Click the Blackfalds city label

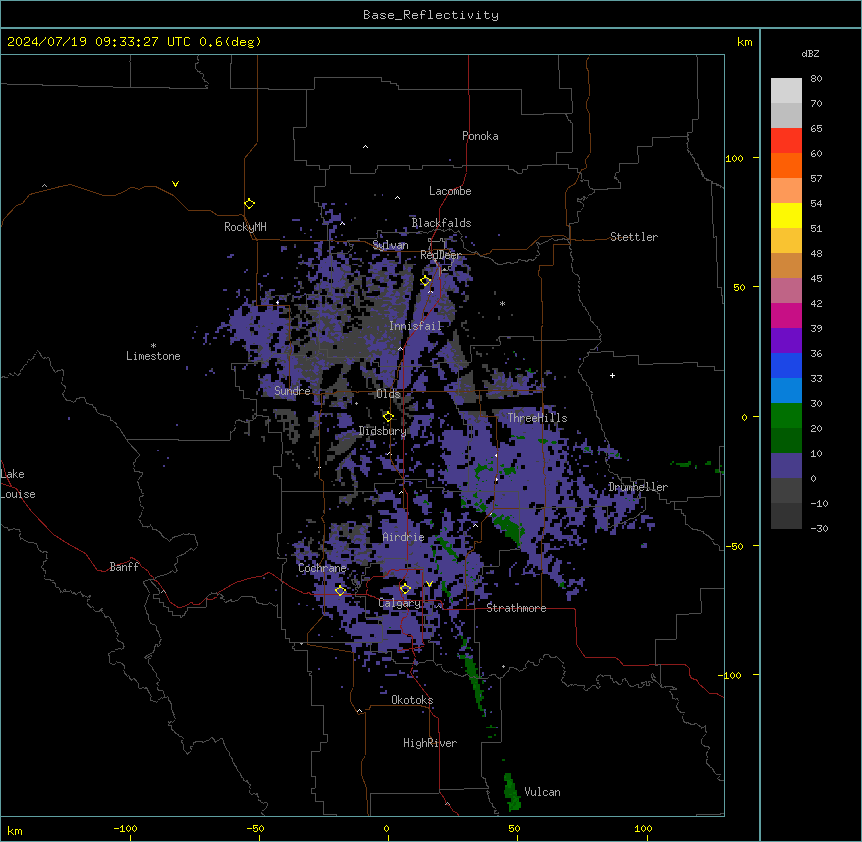point(441,223)
